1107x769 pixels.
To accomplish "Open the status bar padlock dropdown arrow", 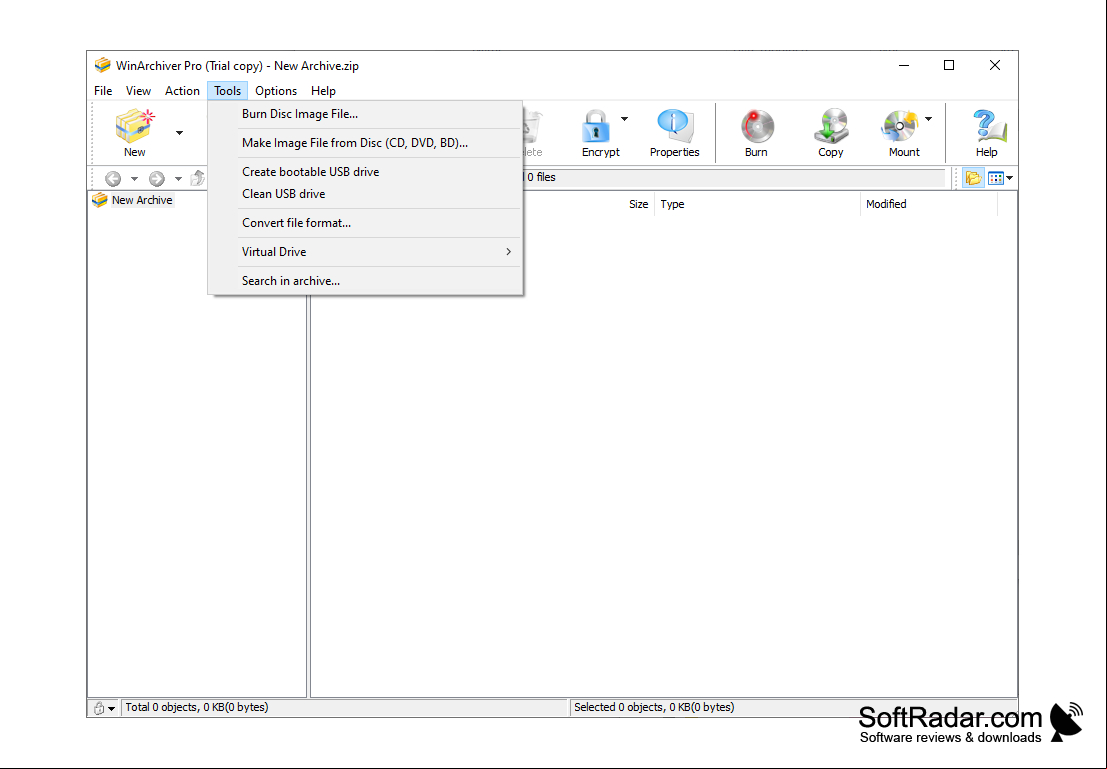I will coord(112,709).
